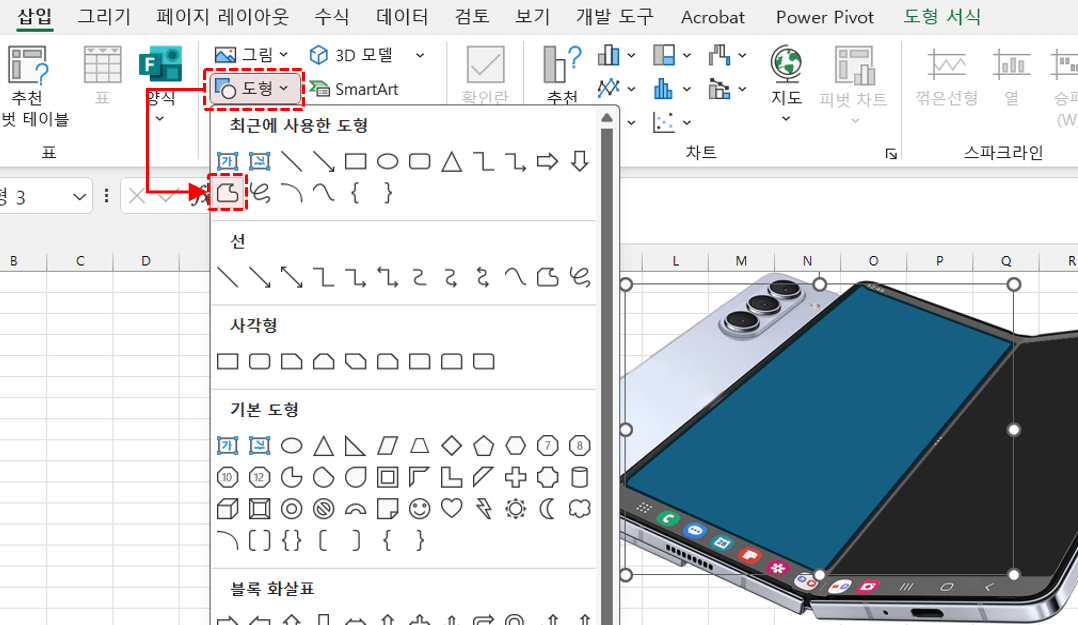The width and height of the screenshot is (1078, 625).
Task: Open the 도형 서식 tab
Action: [x=942, y=17]
